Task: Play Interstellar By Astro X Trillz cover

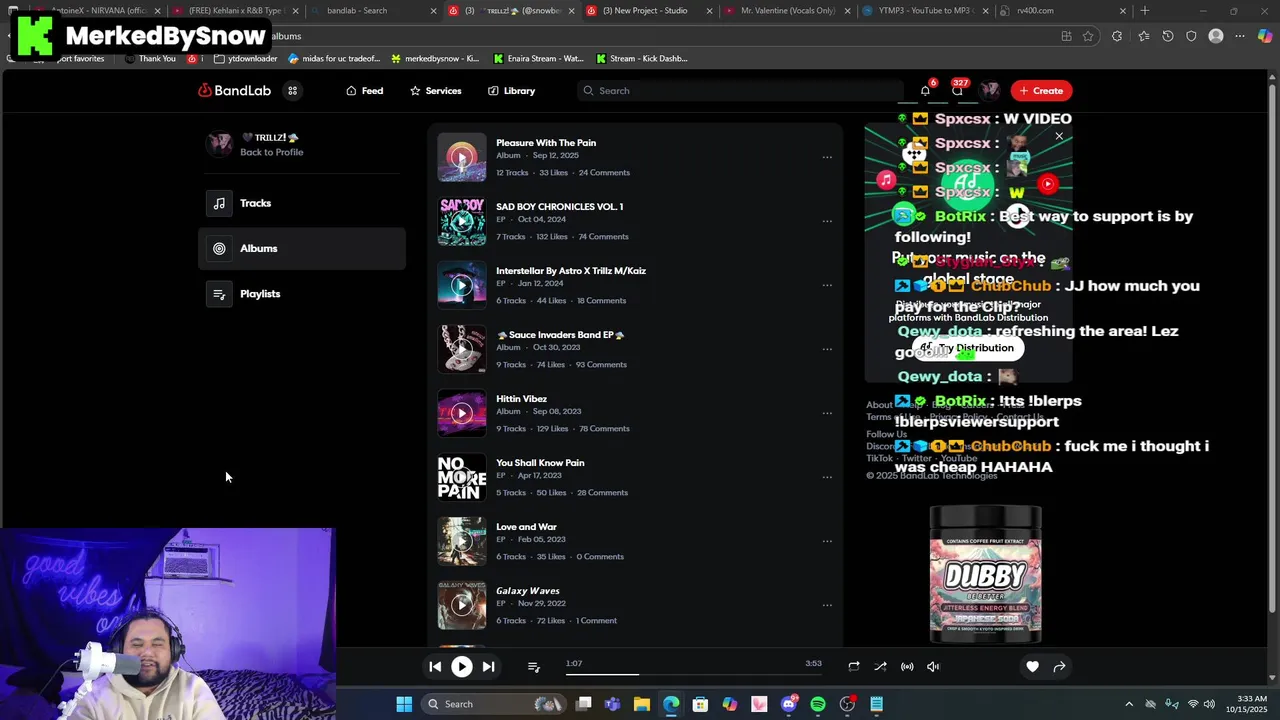Action: click(x=461, y=285)
